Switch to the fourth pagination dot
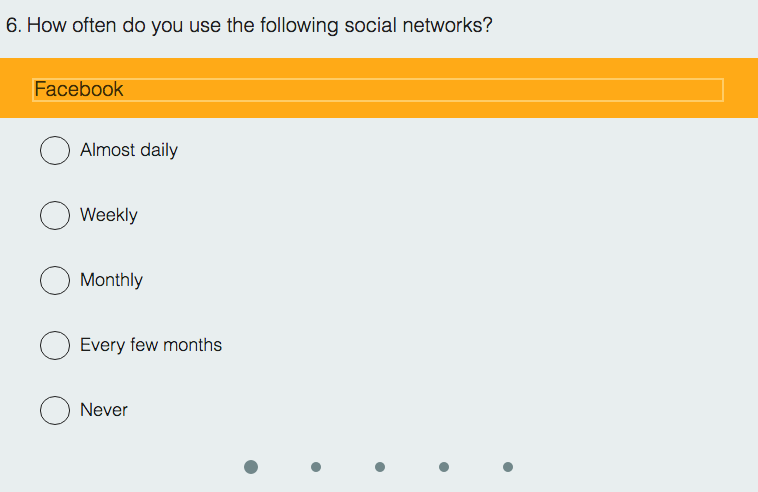 pos(444,467)
